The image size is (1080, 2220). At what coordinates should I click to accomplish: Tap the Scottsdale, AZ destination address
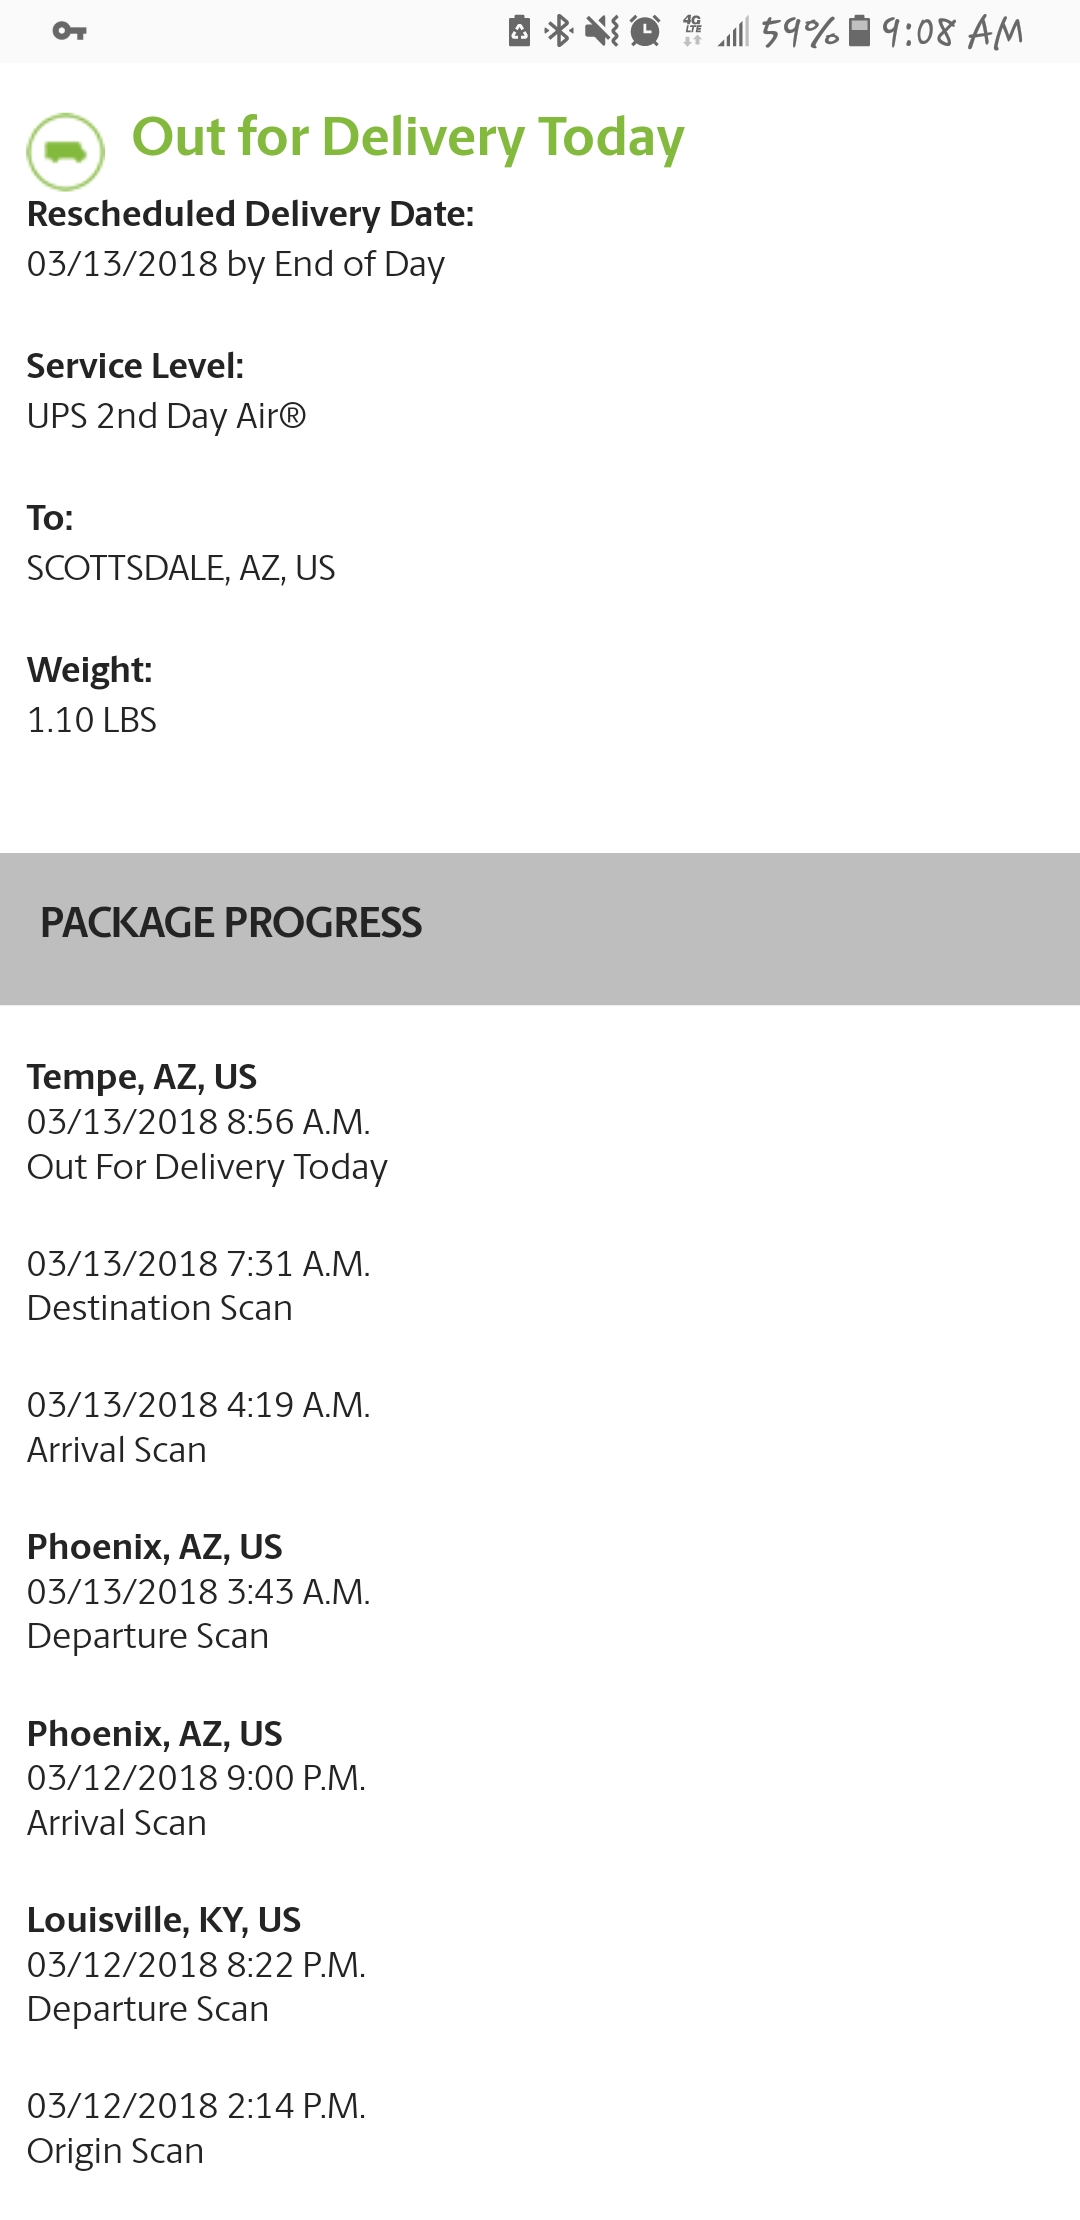[181, 568]
